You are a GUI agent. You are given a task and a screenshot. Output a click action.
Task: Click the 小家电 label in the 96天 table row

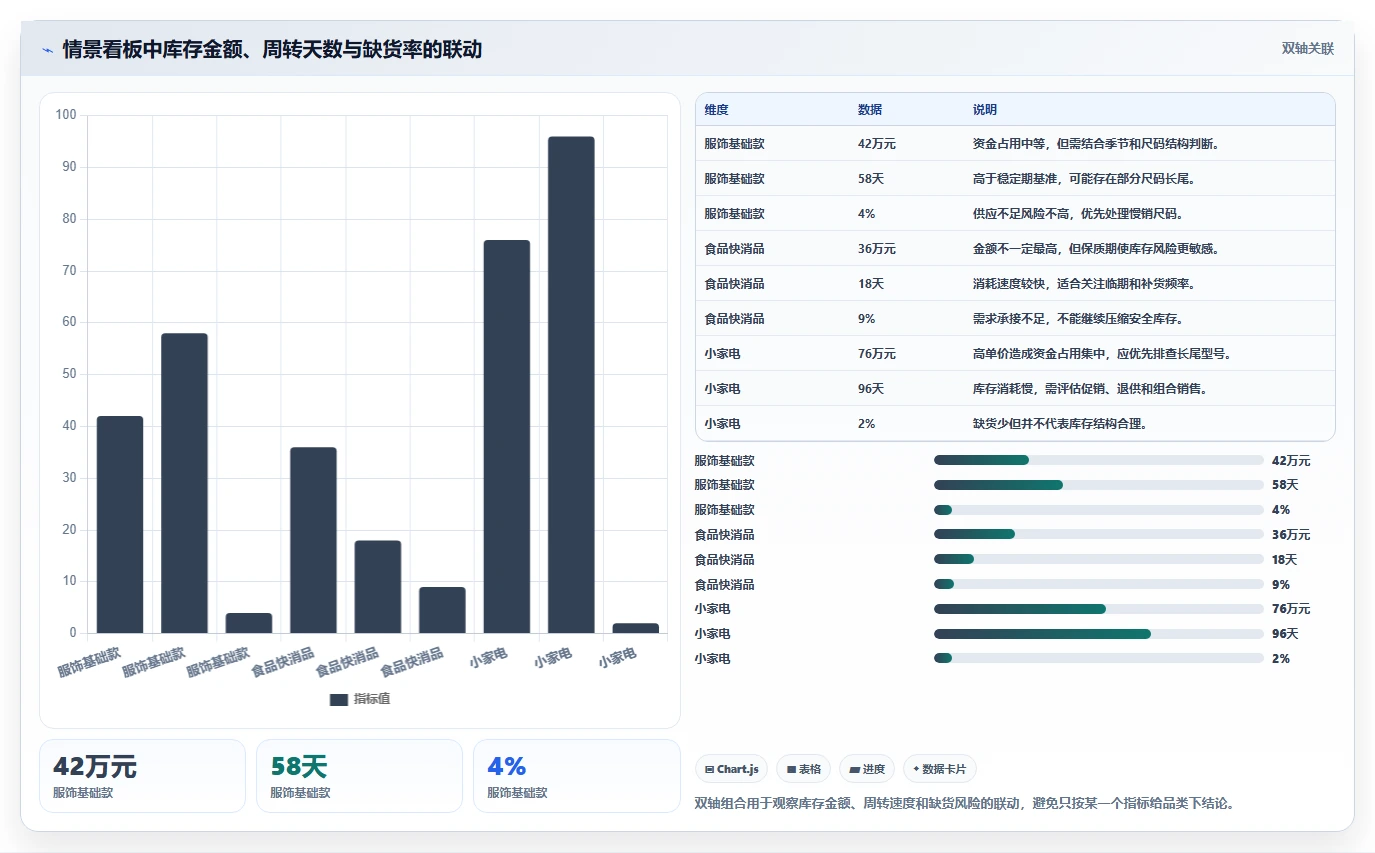(x=722, y=389)
